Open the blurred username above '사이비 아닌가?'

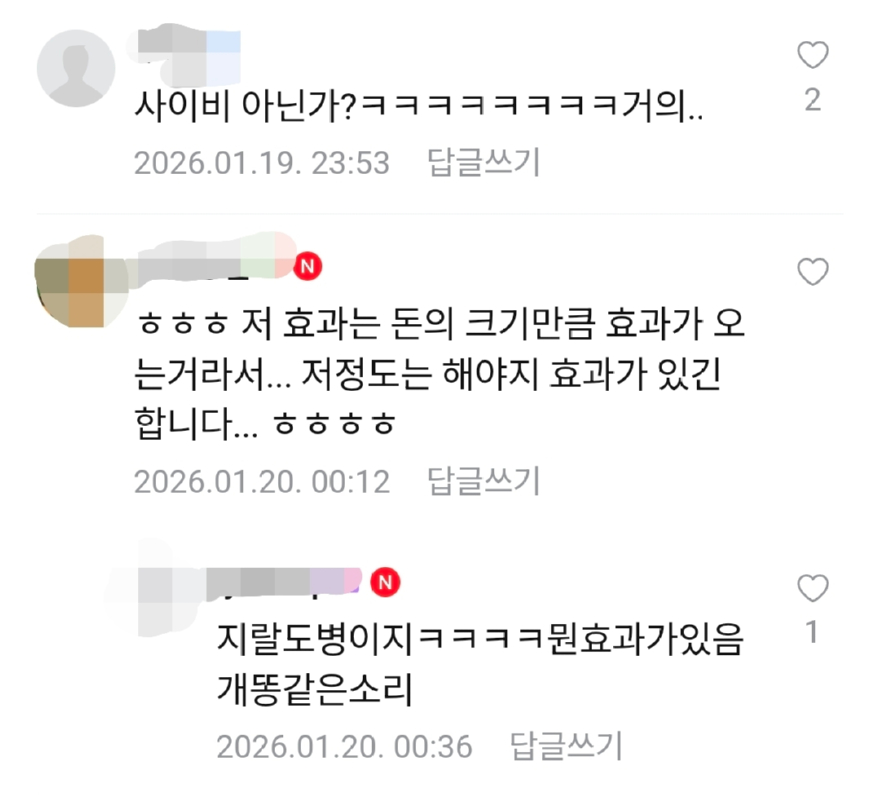(x=188, y=52)
